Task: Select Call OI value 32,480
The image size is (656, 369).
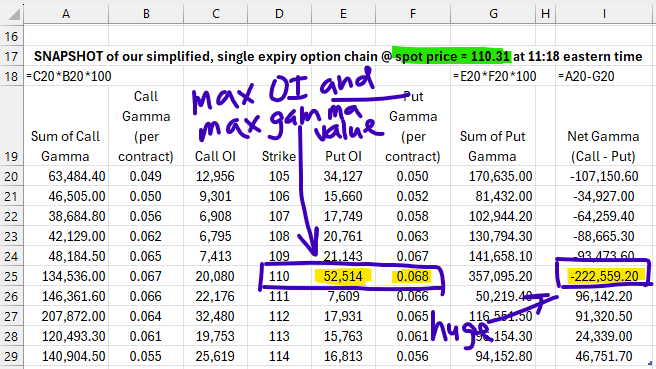Action: click(x=215, y=316)
